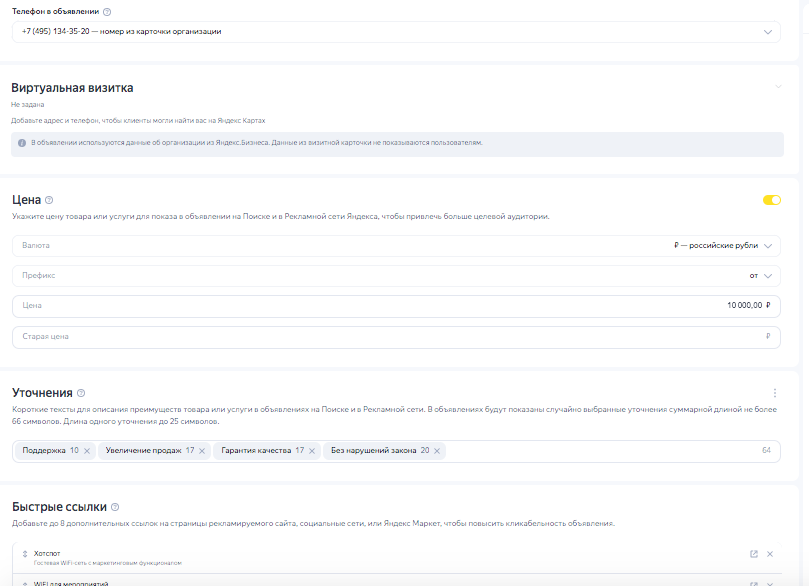Open the Валюта currency dropdown
The height and width of the screenshot is (586, 809).
(x=396, y=246)
